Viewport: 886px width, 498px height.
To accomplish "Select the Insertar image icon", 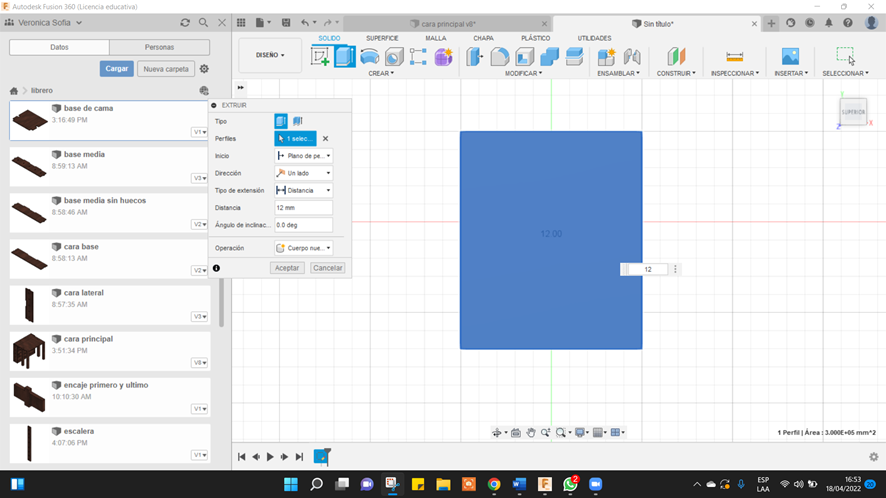I will coord(791,57).
